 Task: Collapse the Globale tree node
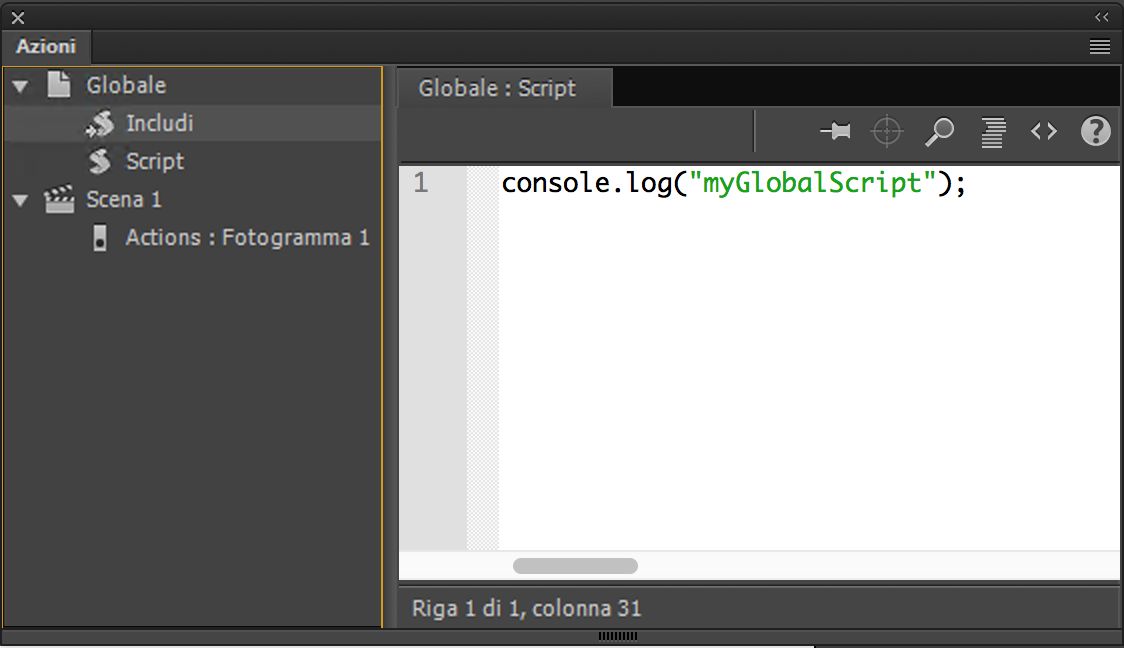[x=20, y=87]
